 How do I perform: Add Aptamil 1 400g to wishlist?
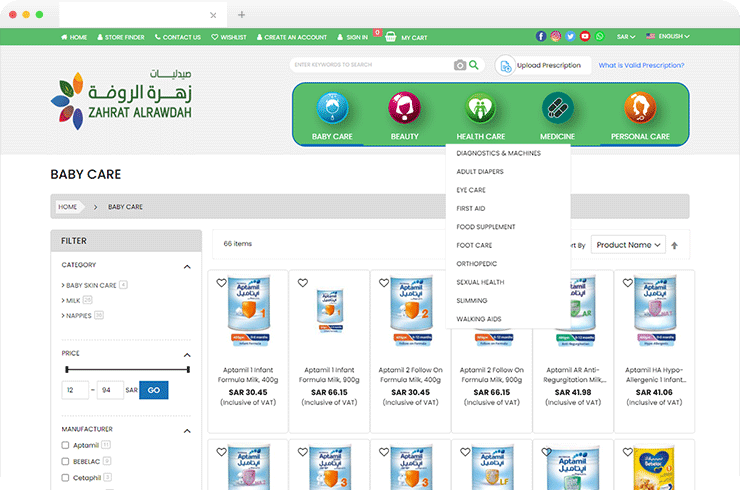(221, 283)
